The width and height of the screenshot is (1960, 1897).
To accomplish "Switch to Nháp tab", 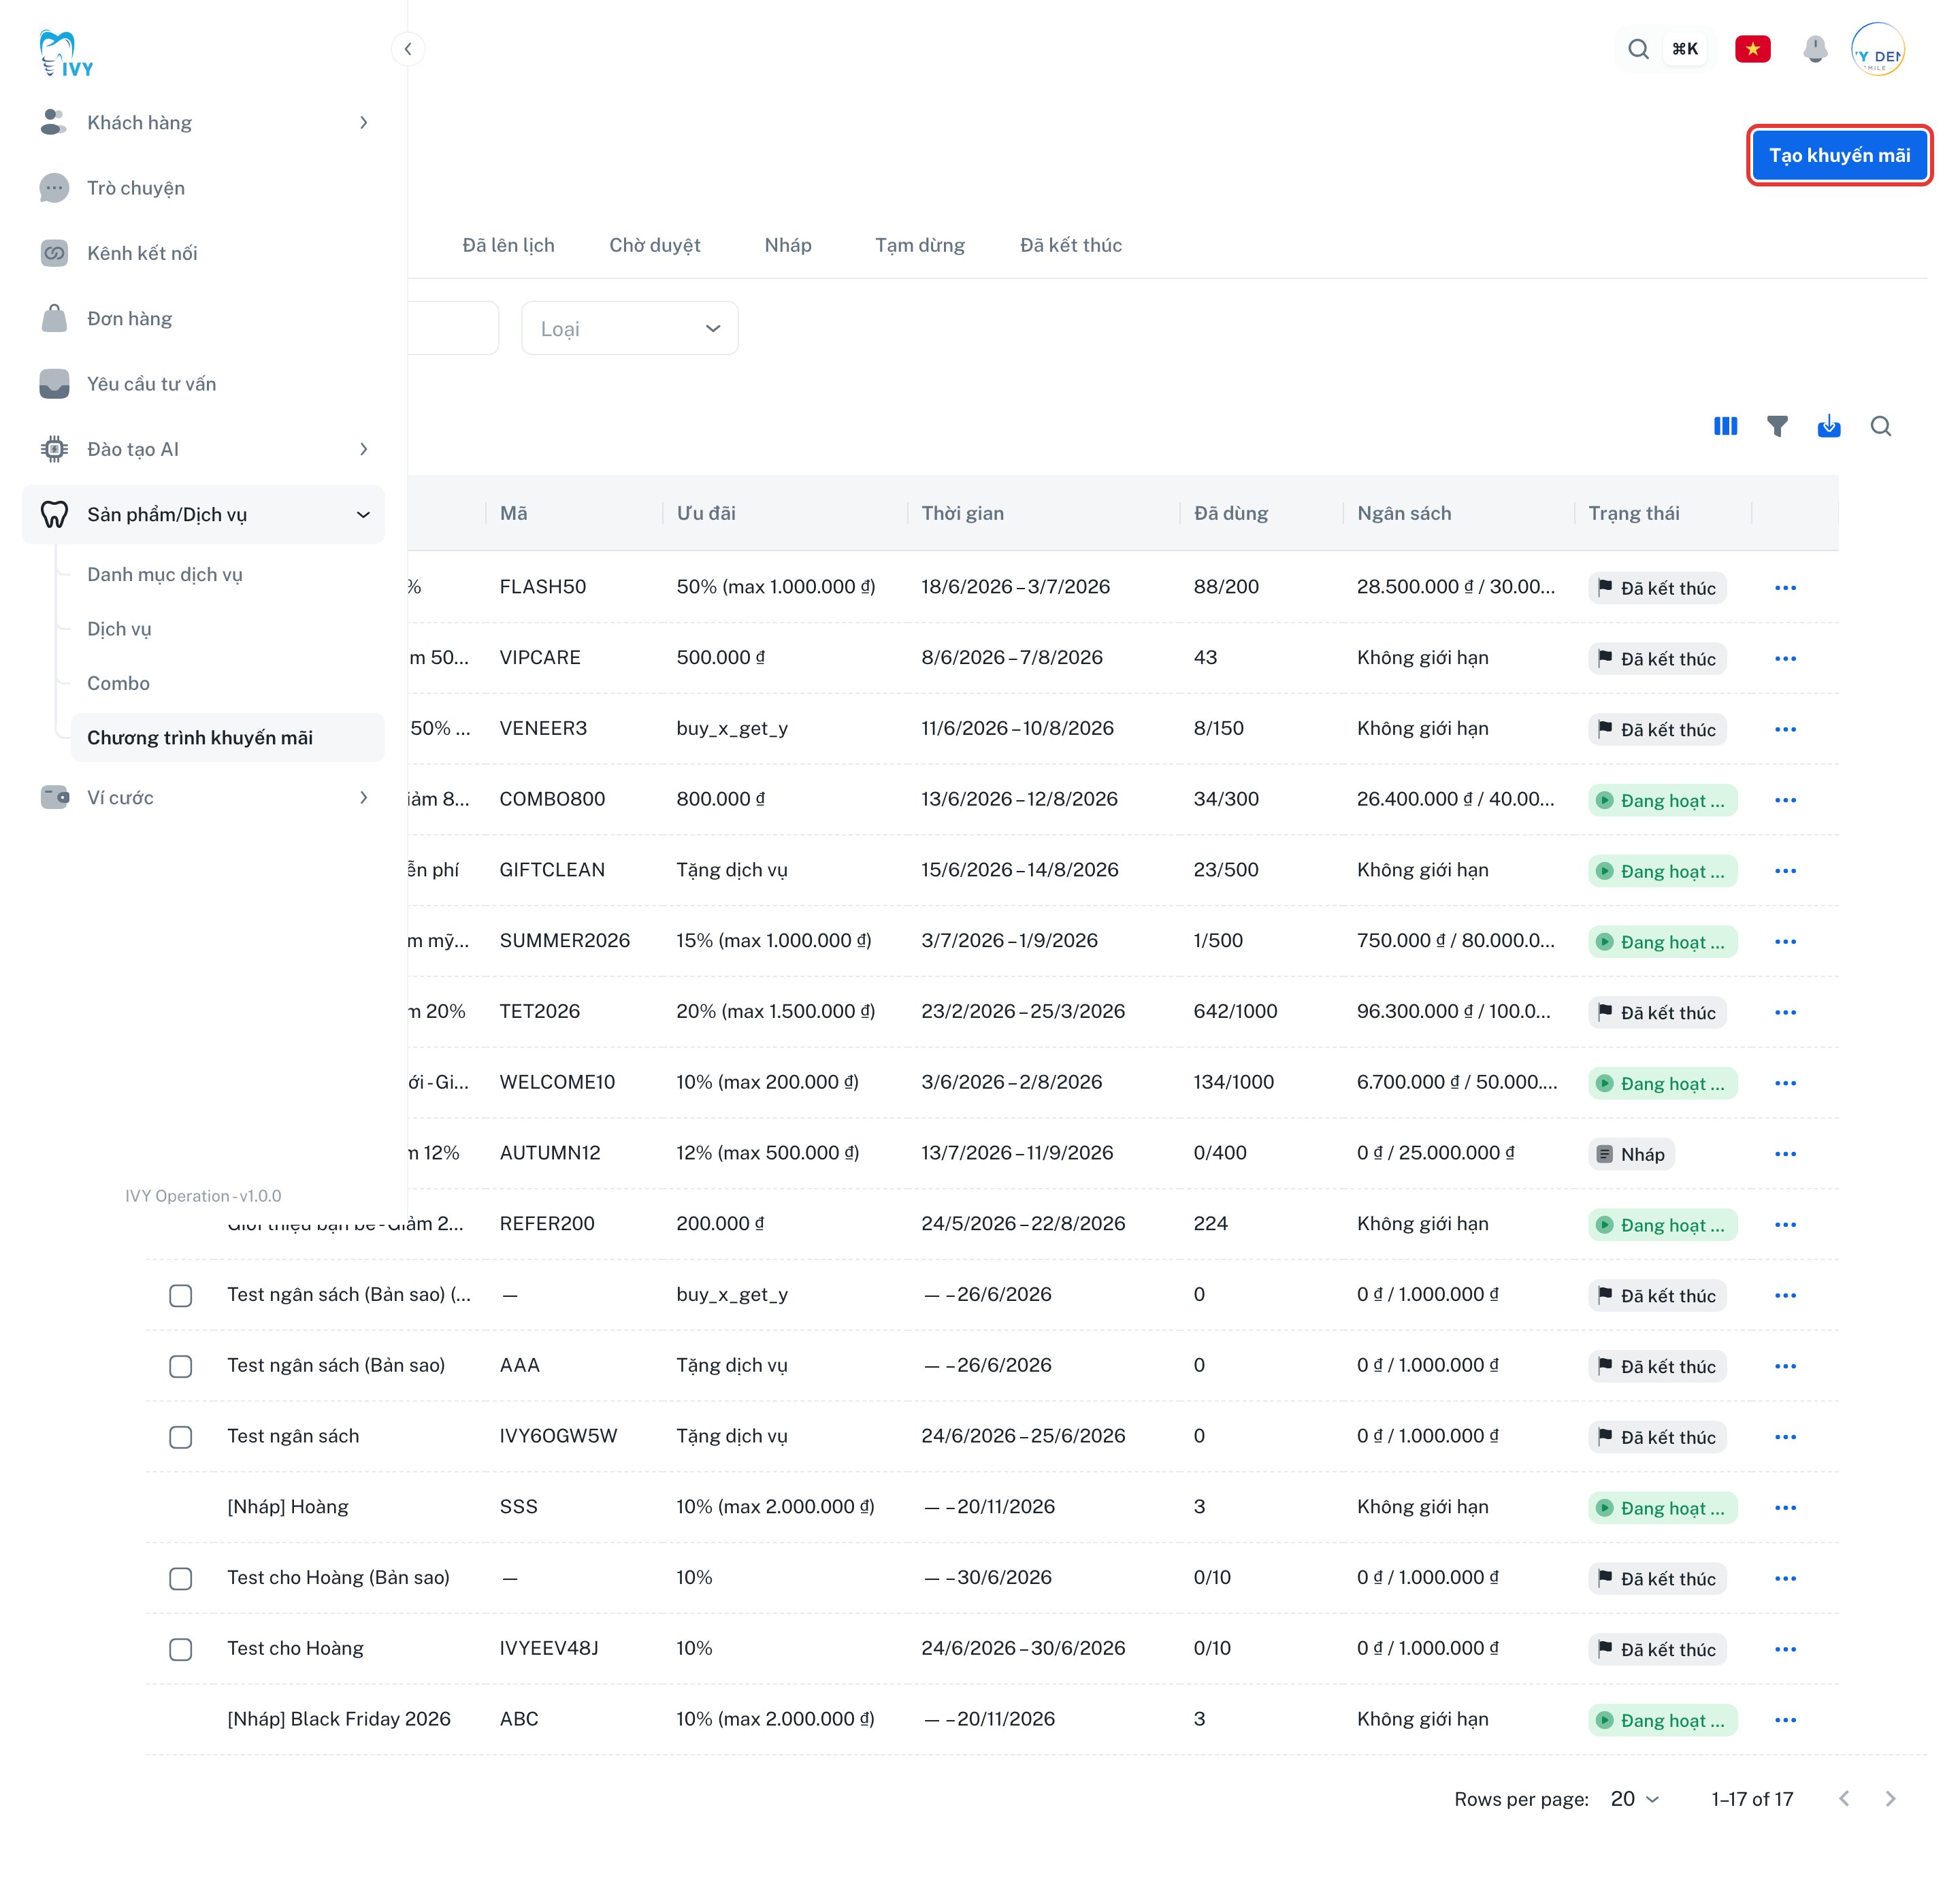I will click(x=788, y=245).
